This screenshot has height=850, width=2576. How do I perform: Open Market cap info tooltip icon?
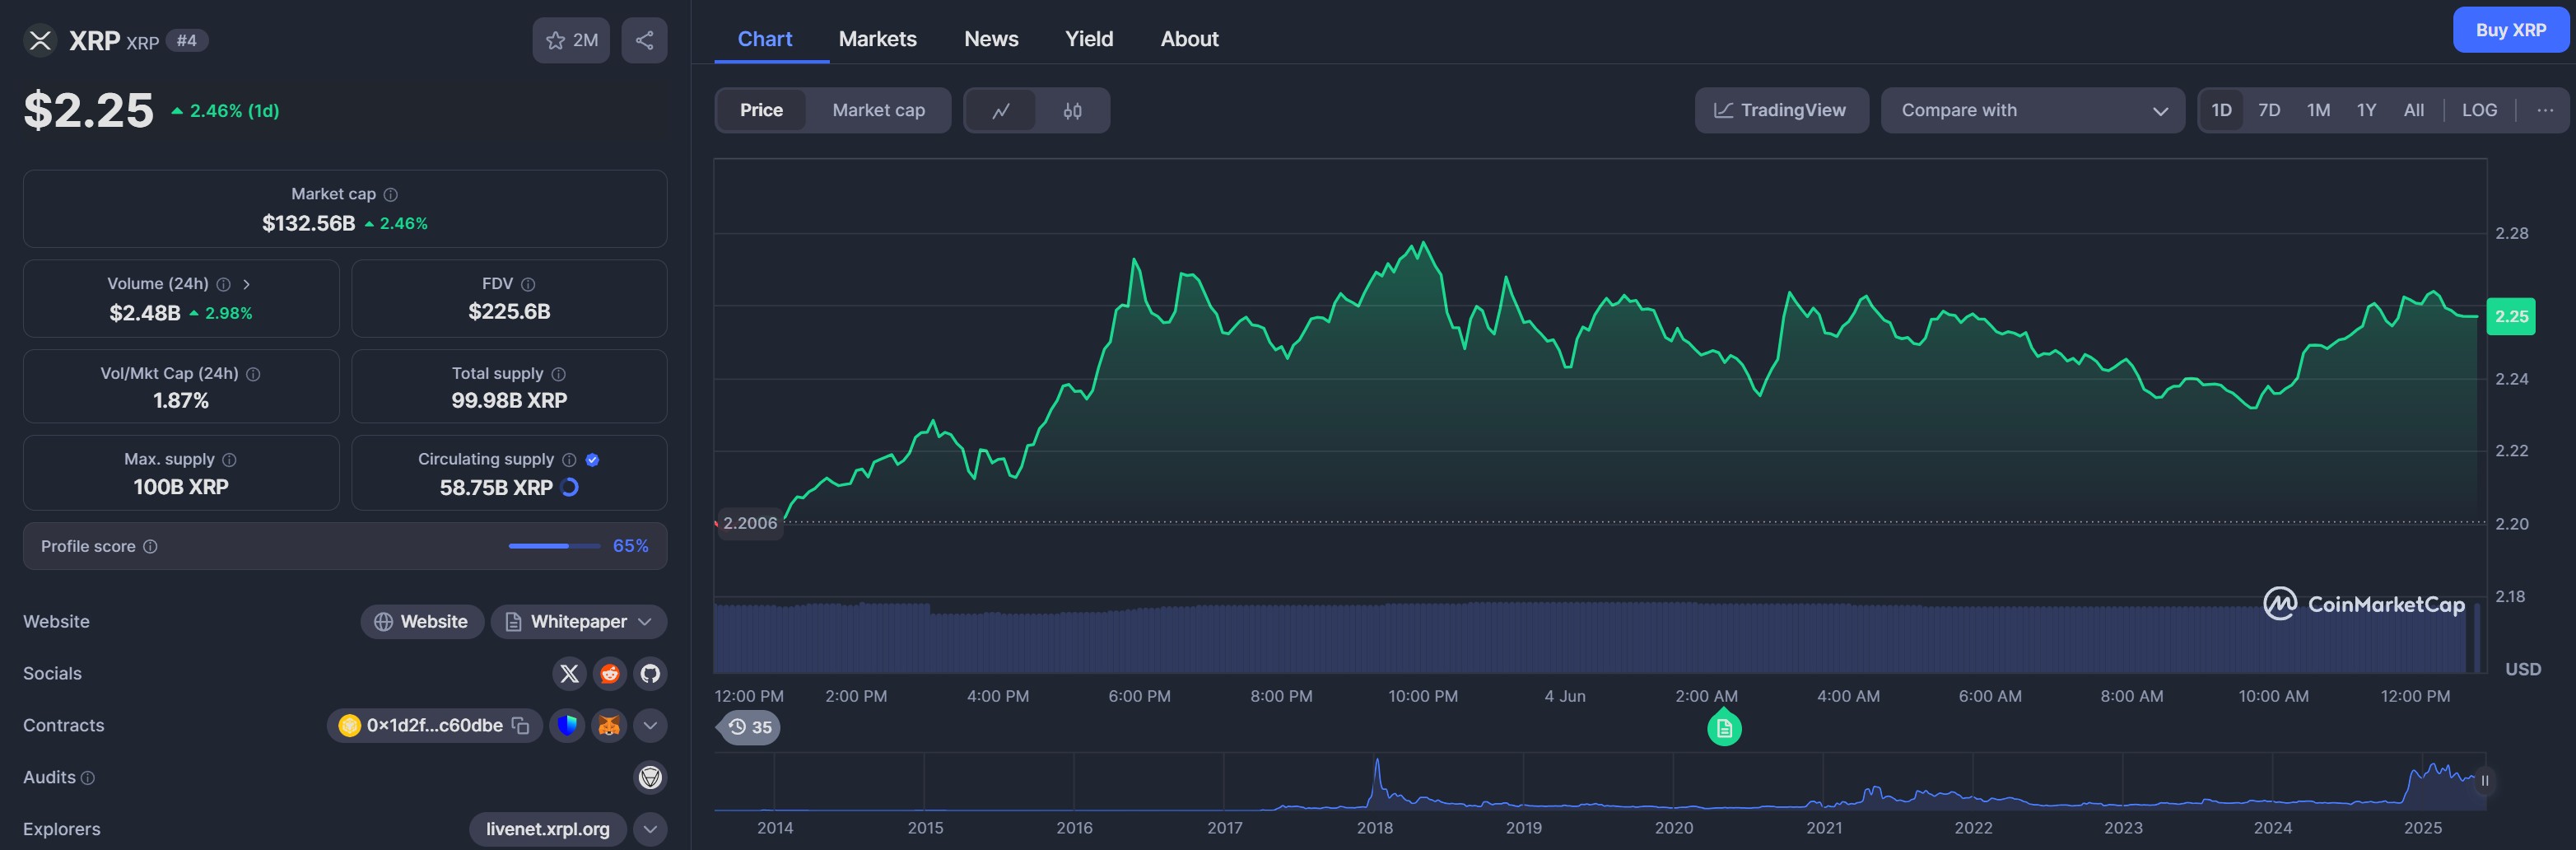[x=391, y=194]
